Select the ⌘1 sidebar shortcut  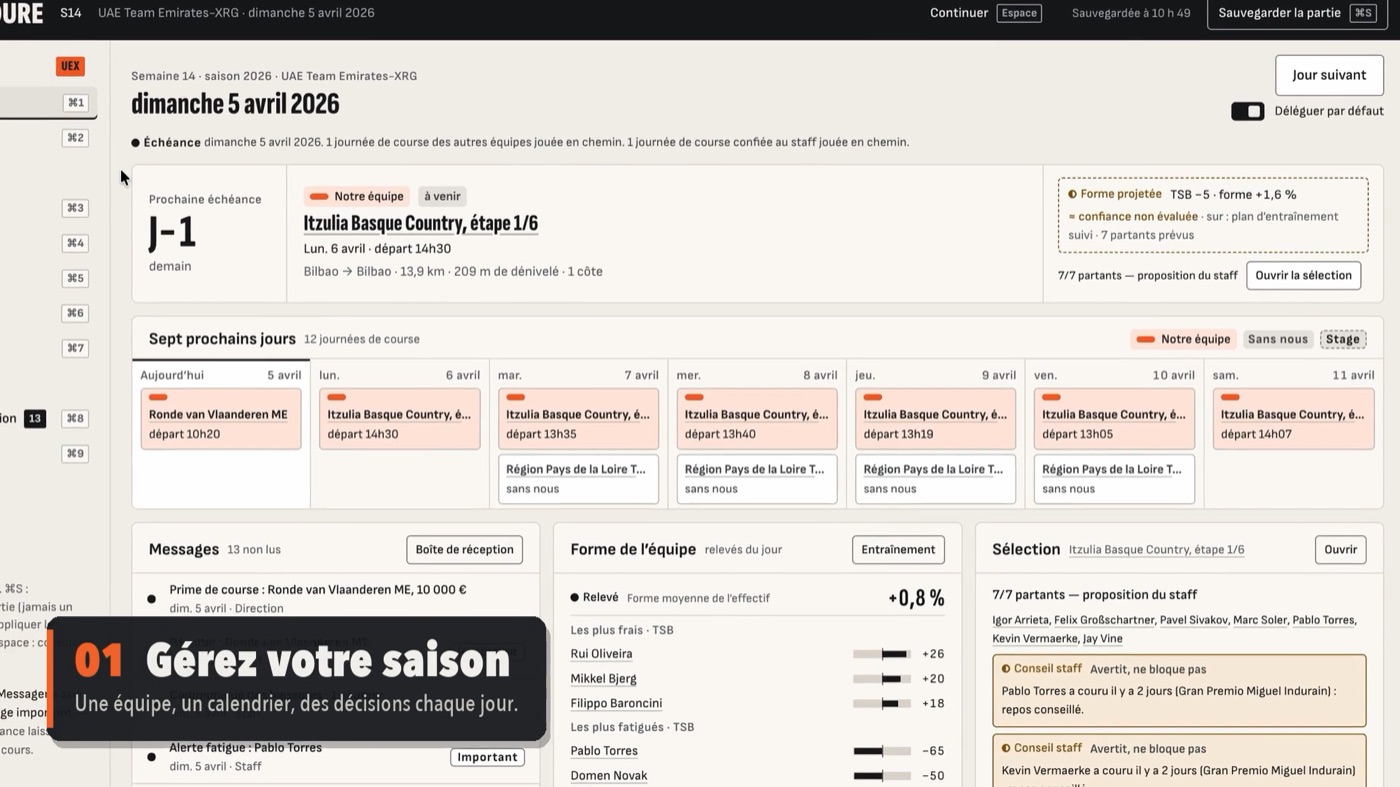[75, 103]
